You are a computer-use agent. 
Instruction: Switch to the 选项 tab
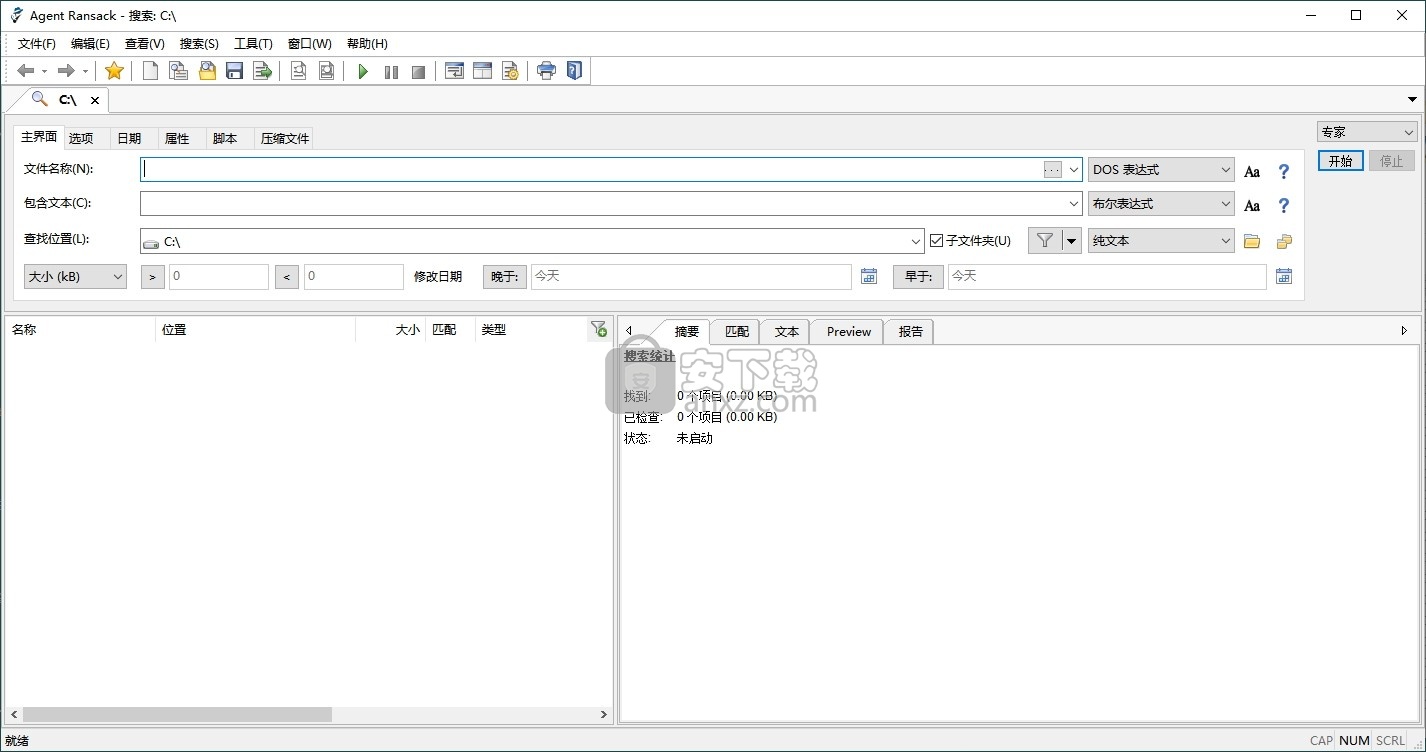[81, 139]
